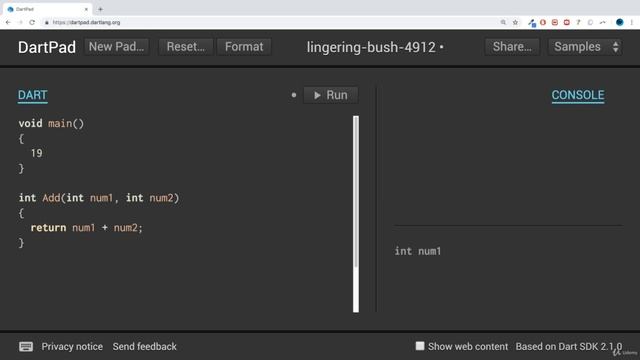Image resolution: width=640 pixels, height=360 pixels.
Task: Close the DartPad browser tab
Action: [x=86, y=9]
